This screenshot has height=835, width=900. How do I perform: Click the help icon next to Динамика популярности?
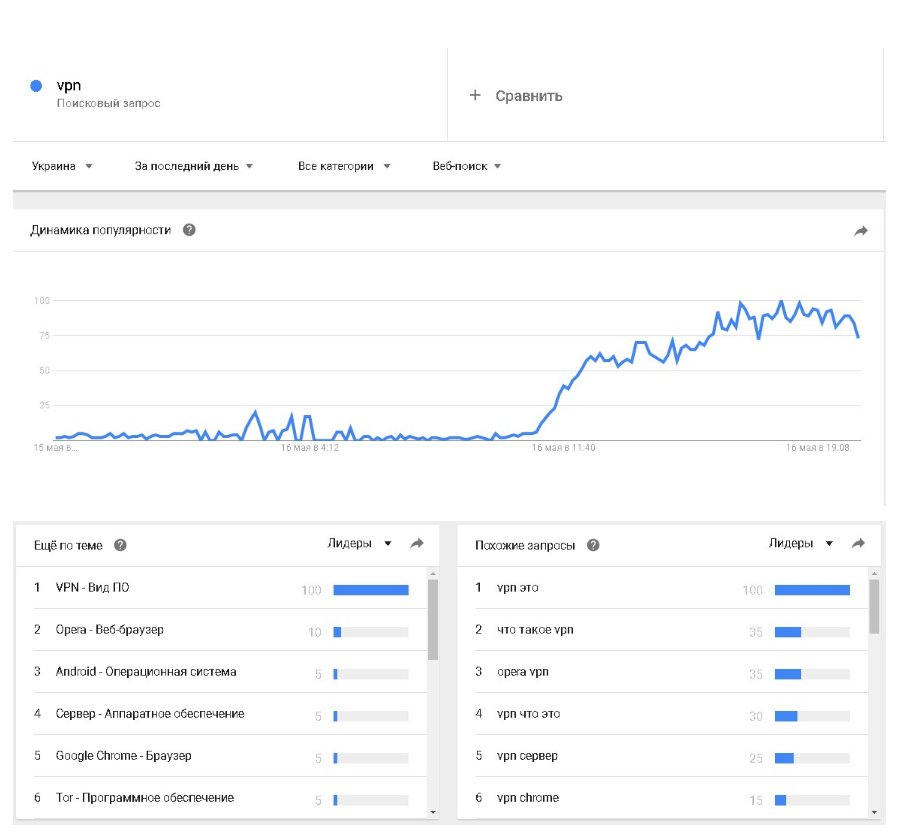click(x=189, y=230)
